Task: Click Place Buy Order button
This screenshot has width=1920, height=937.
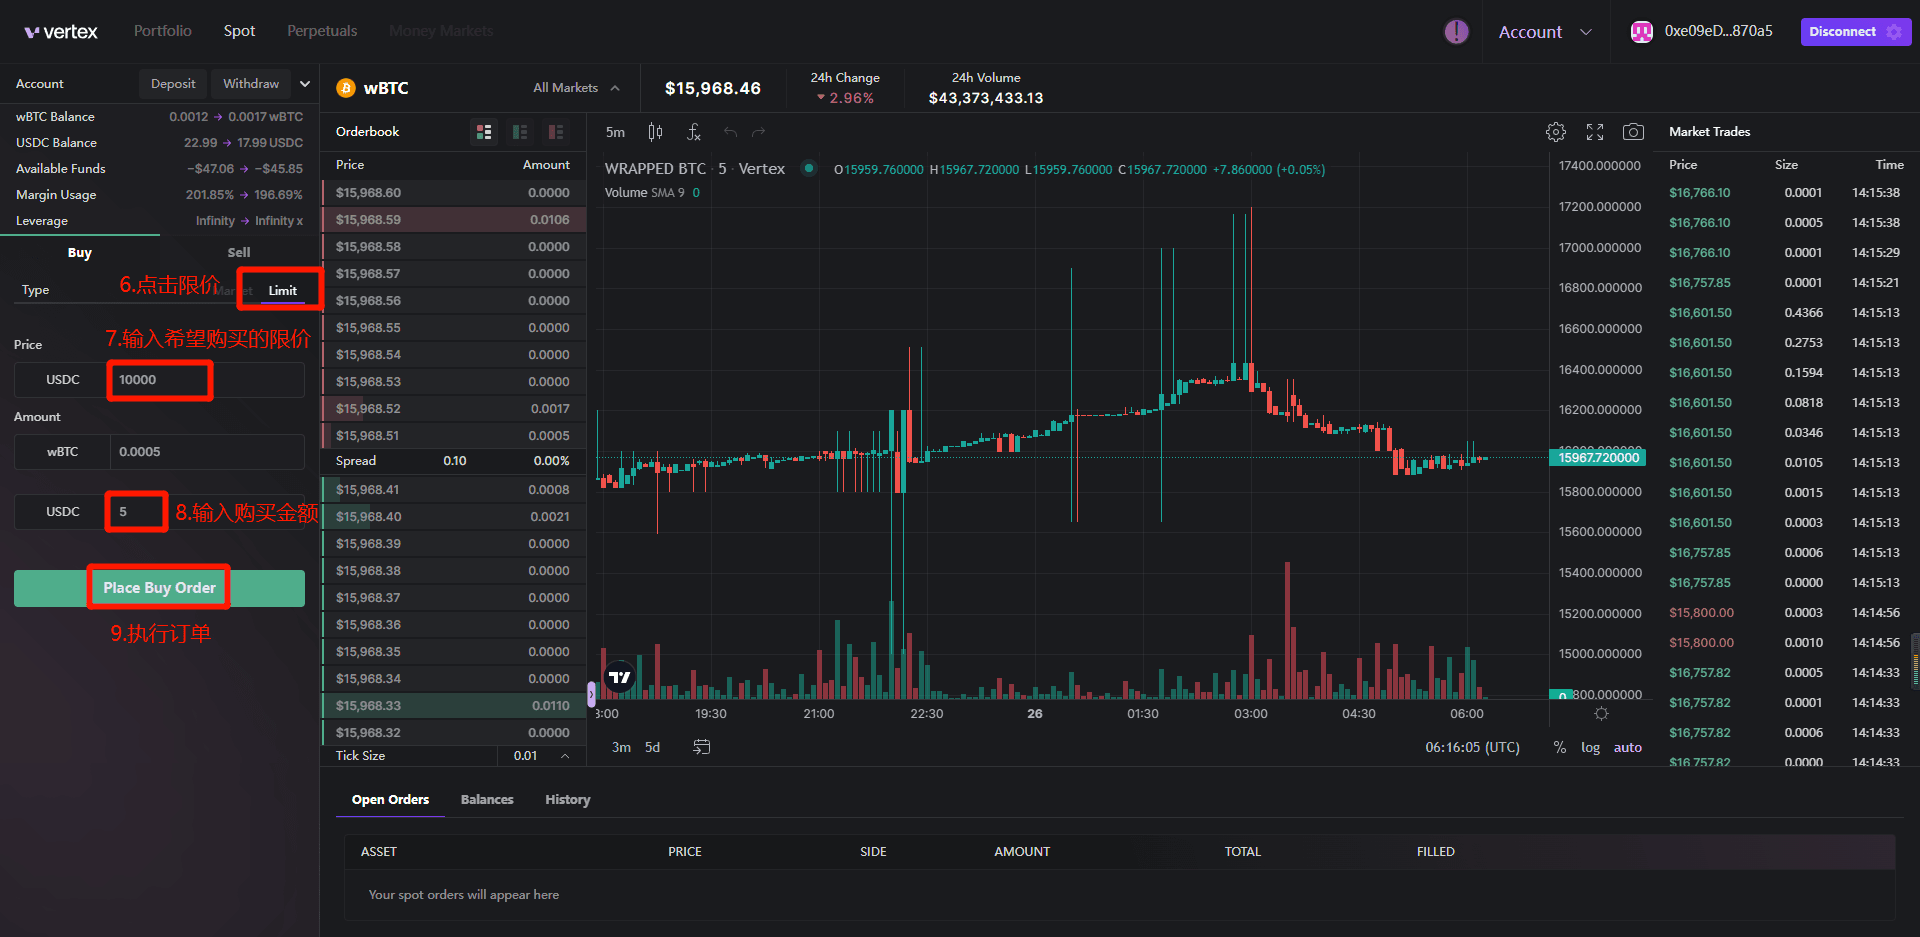Action: click(x=159, y=588)
